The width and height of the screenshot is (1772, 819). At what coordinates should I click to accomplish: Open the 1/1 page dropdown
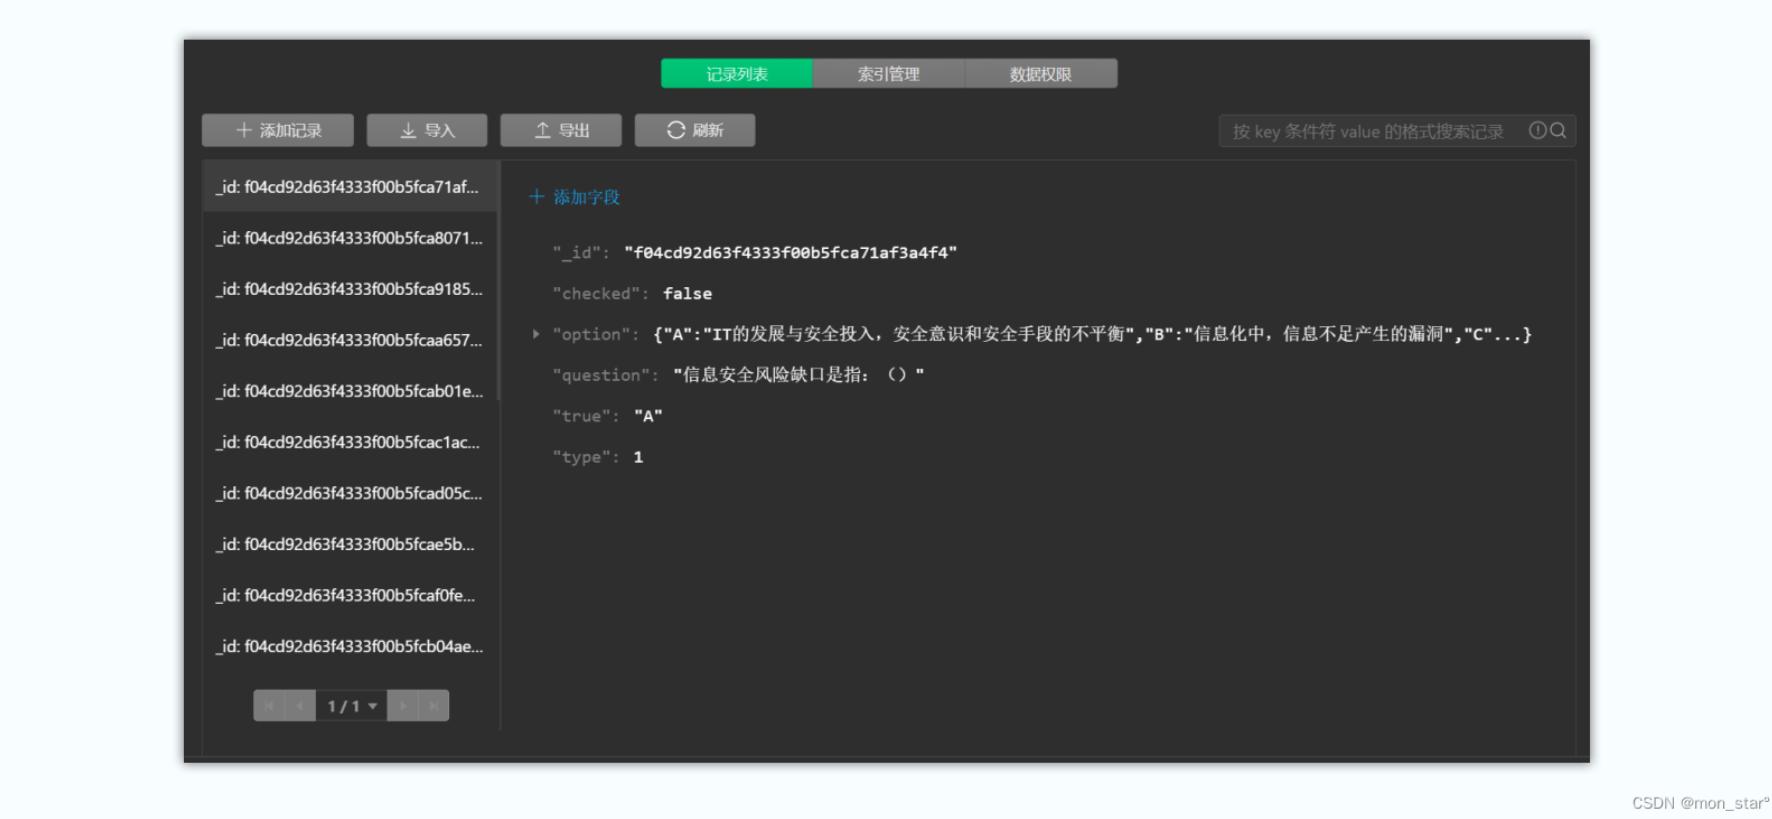pyautogui.click(x=352, y=706)
